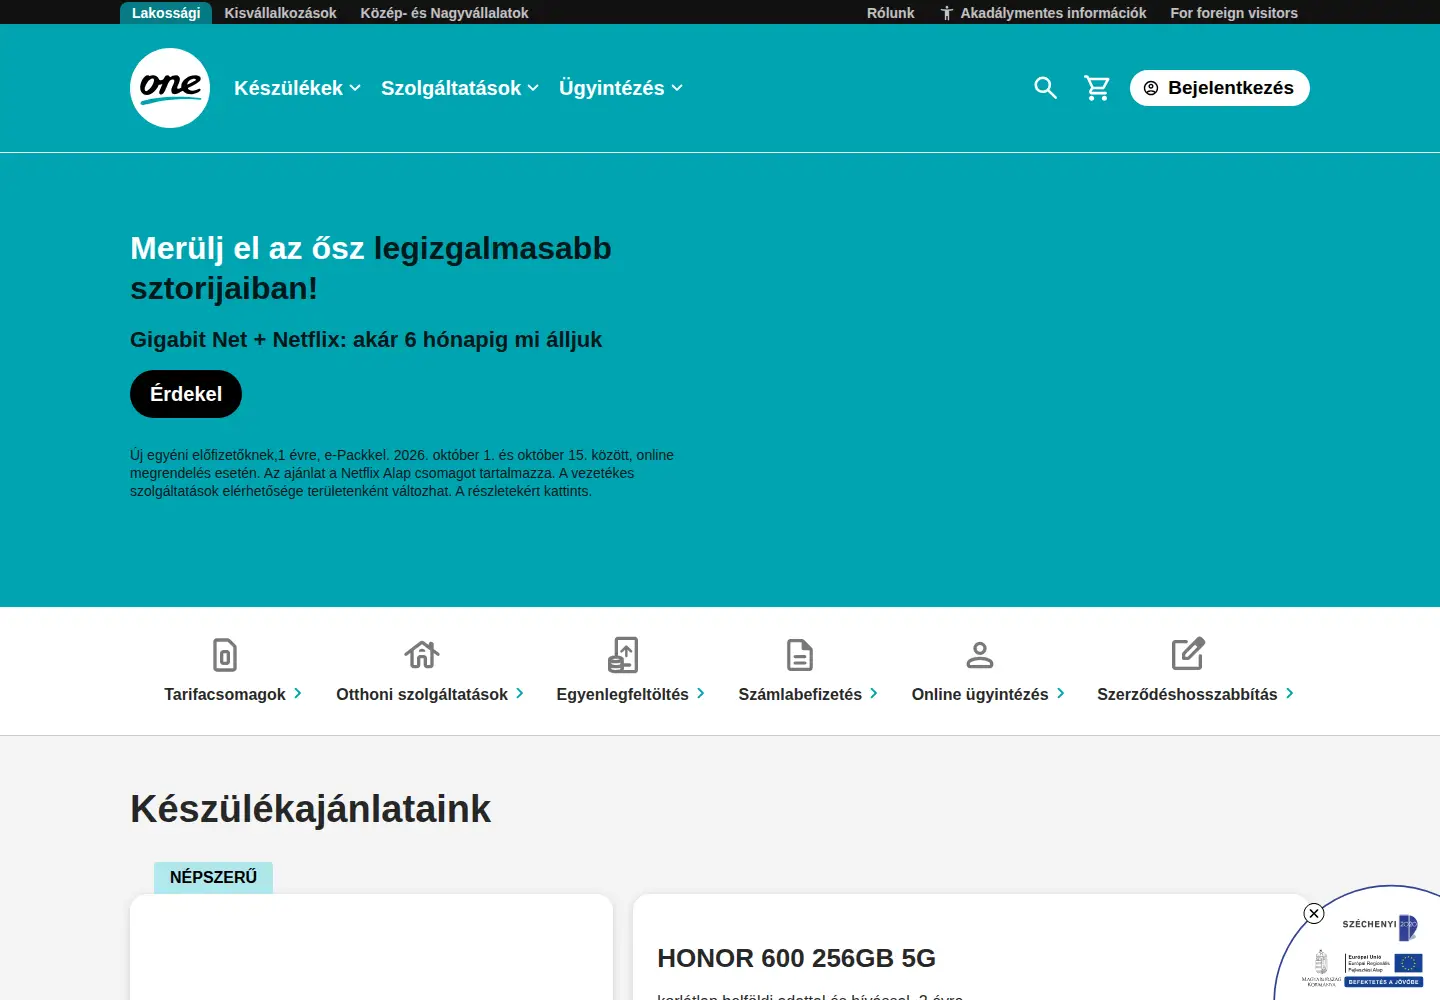The image size is (1440, 1000).
Task: Click the Érdekel button
Action: pyautogui.click(x=186, y=394)
